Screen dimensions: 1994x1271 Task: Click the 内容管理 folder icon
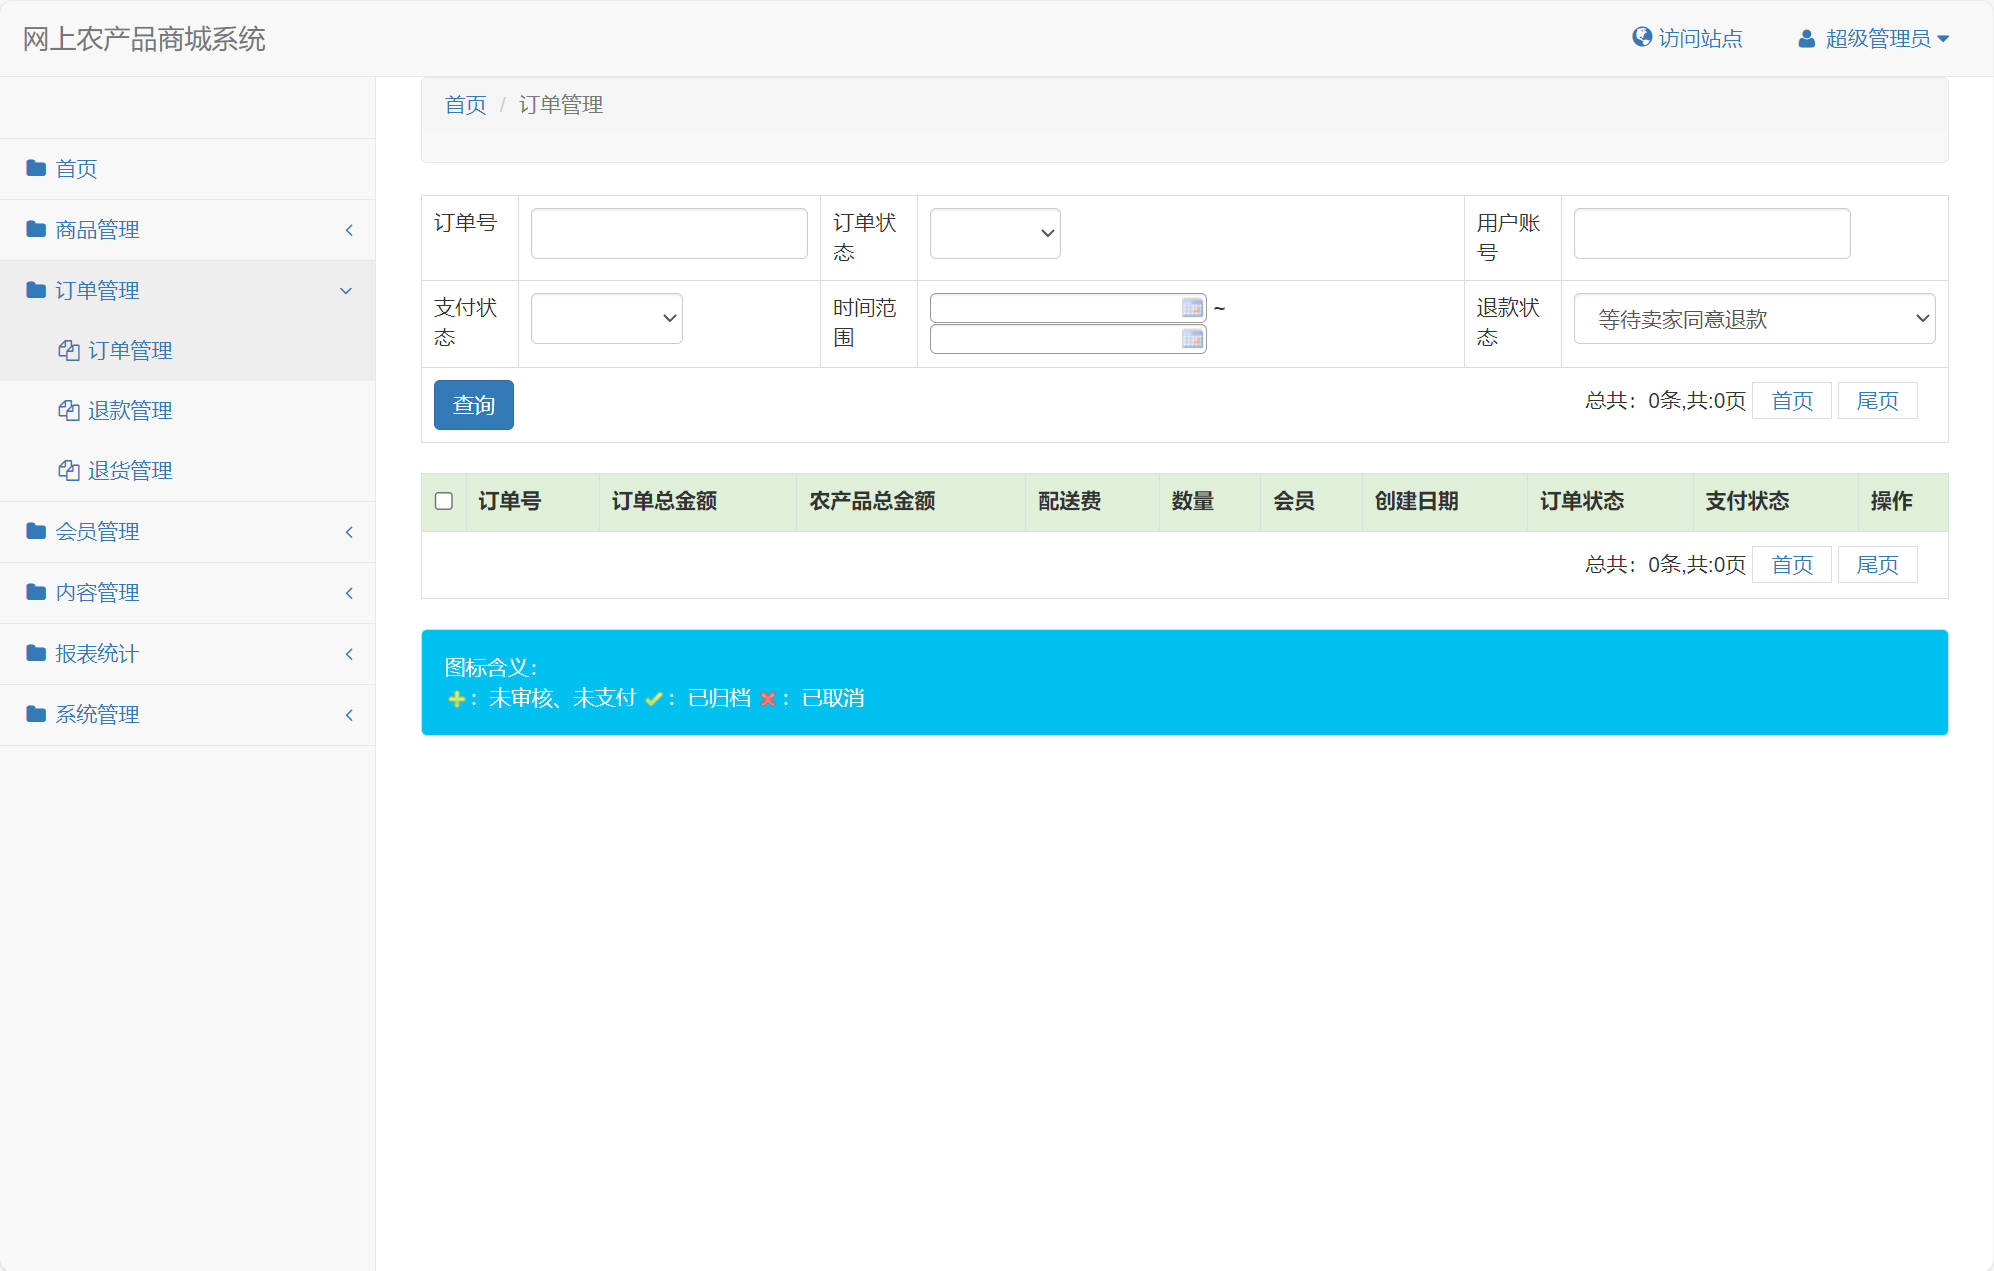35,592
